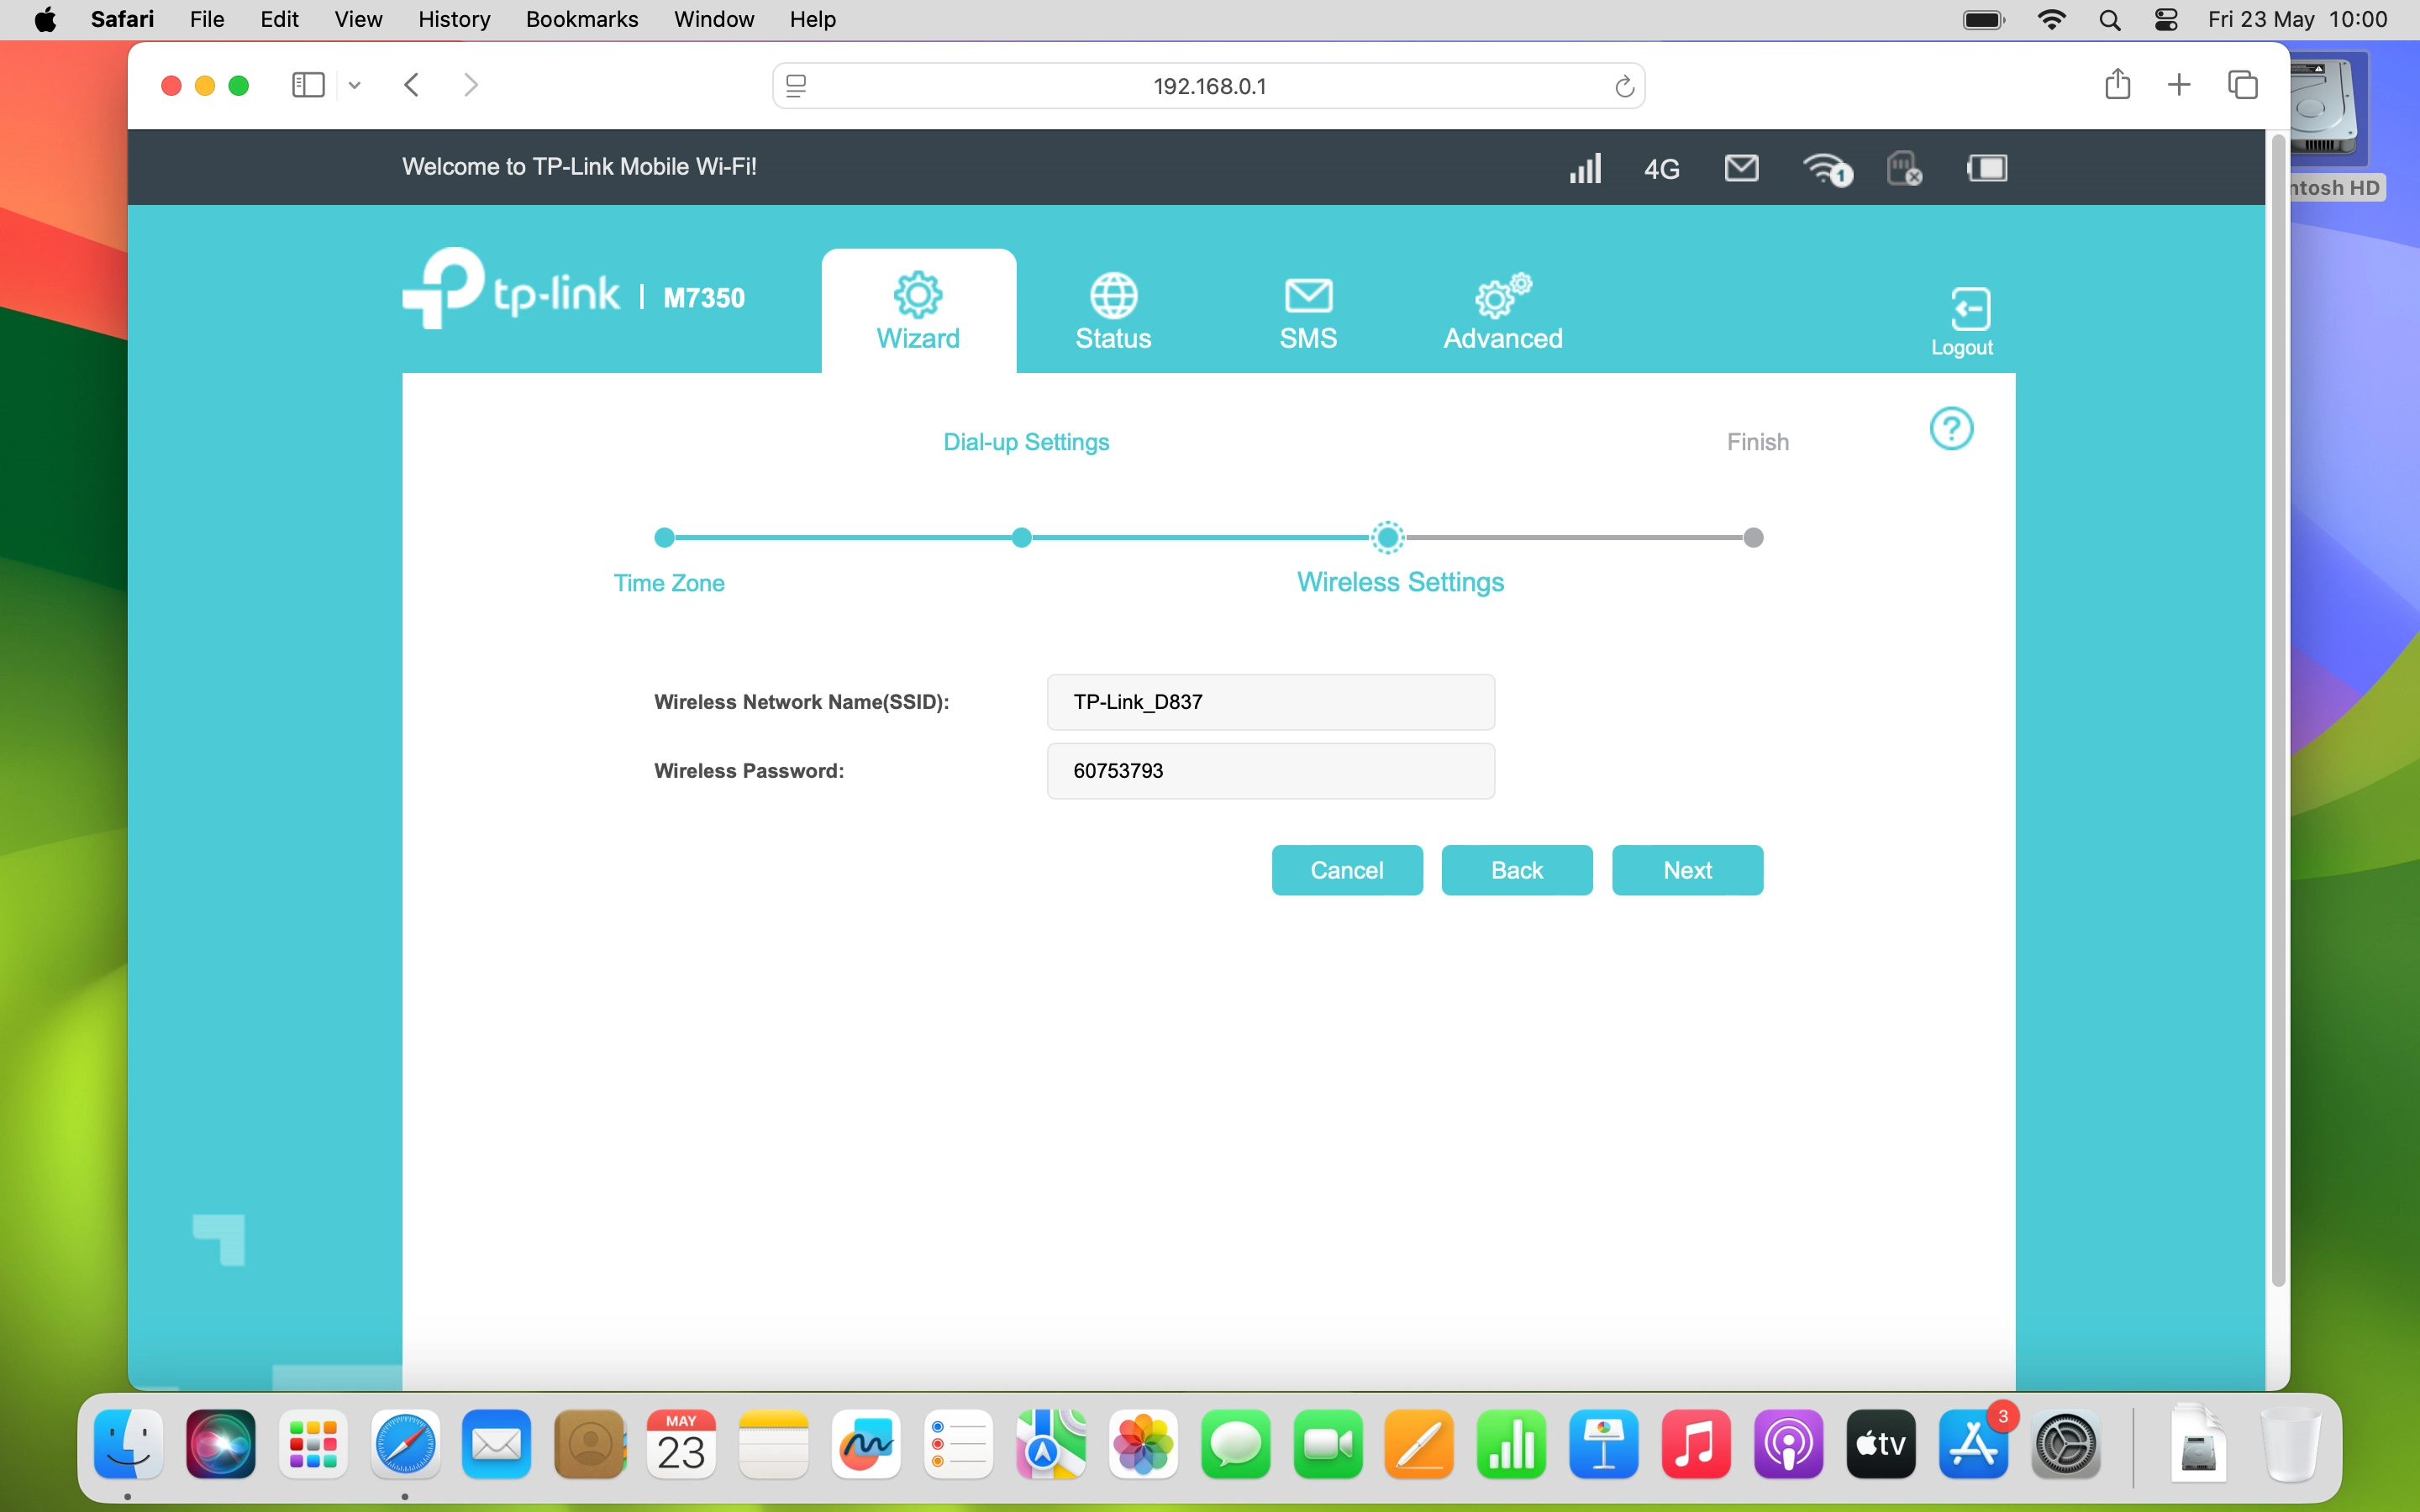Open the help question mark icon
This screenshot has height=1512, width=2420.
tap(1950, 429)
